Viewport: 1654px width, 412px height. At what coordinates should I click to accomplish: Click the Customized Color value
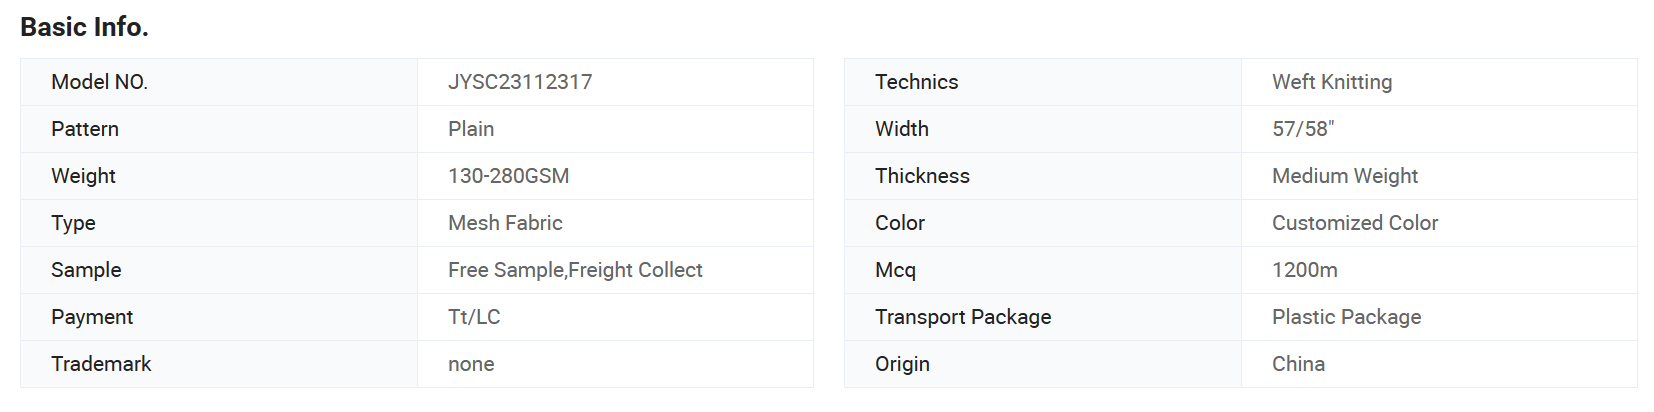click(1355, 223)
